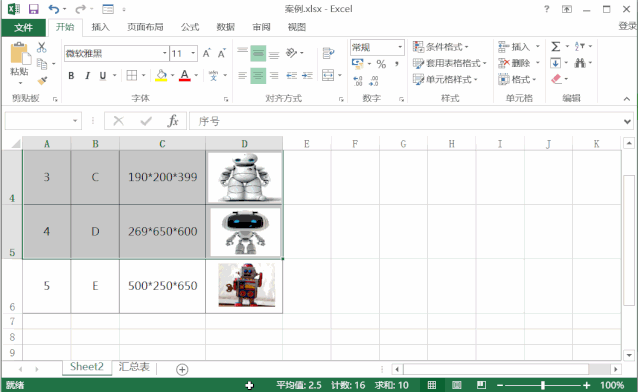Expand the formula bar chevron
This screenshot has width=638, height=392.
(x=627, y=121)
